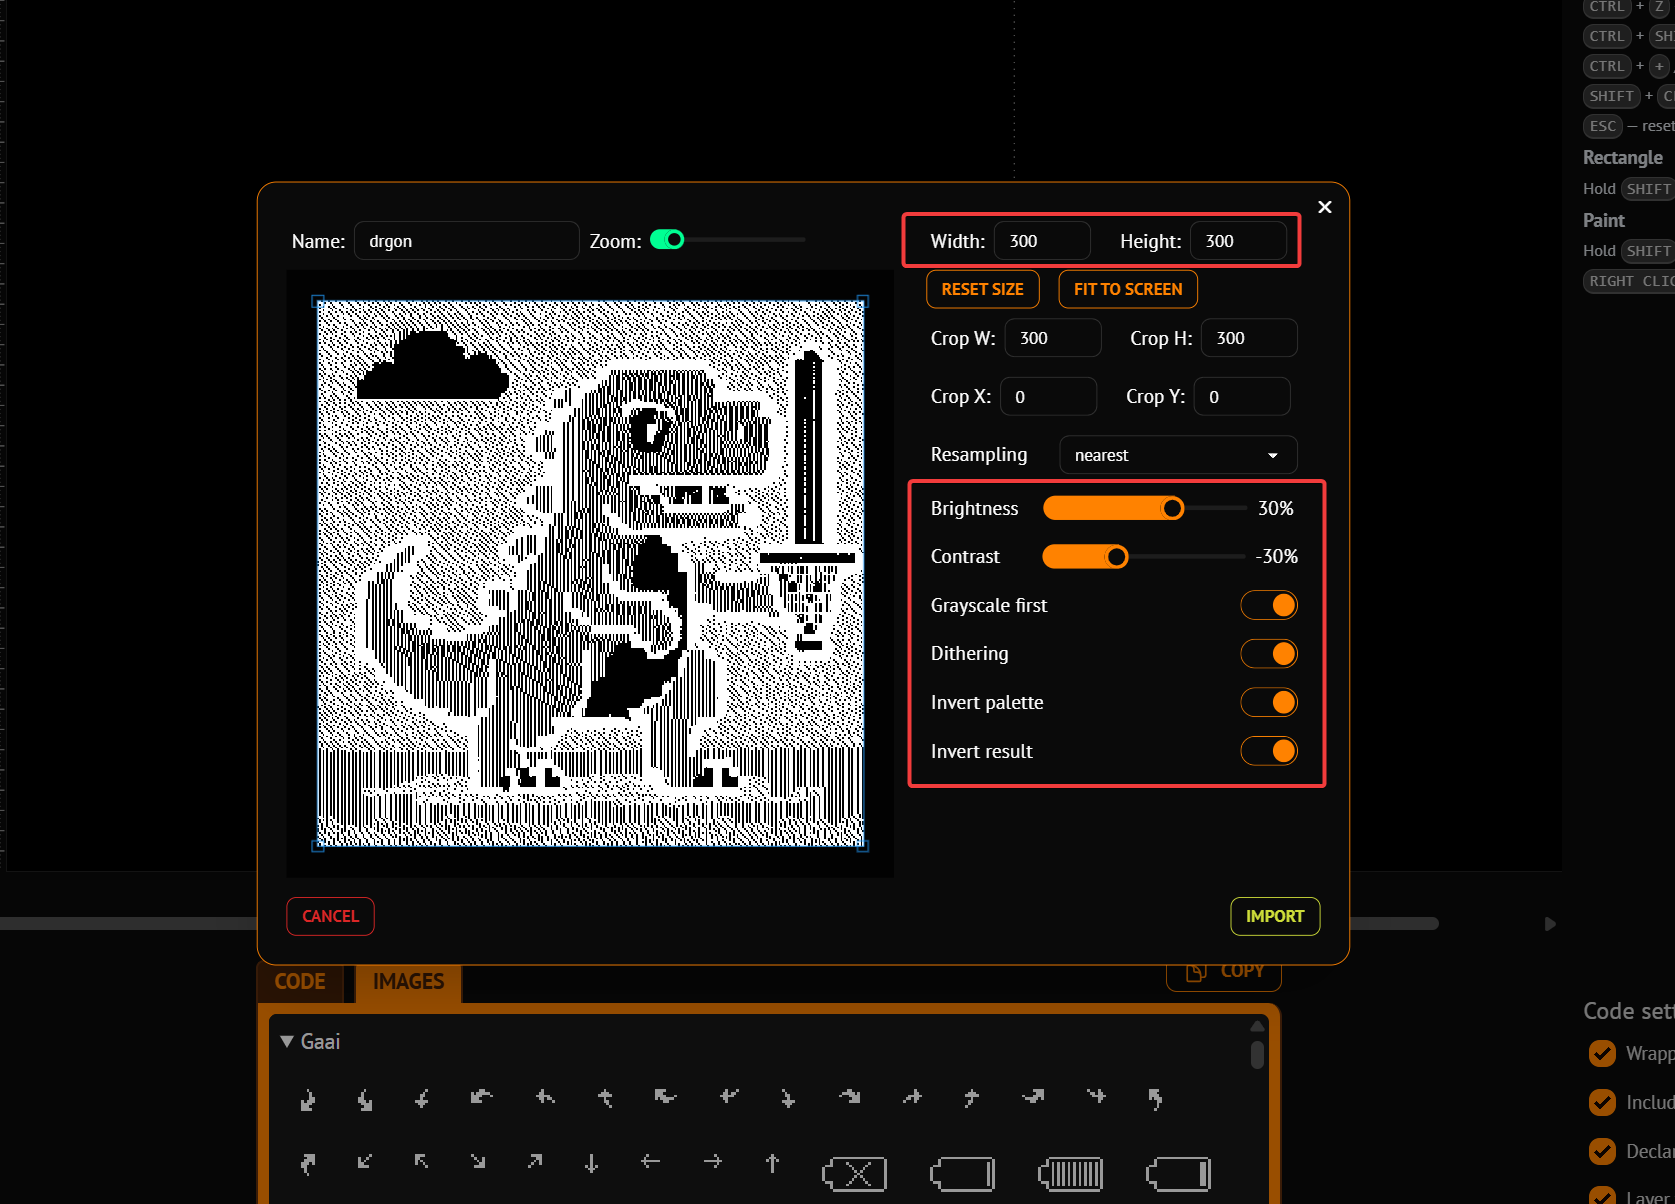This screenshot has height=1204, width=1675.
Task: Disable Grayscale first toggle
Action: coord(1269,605)
